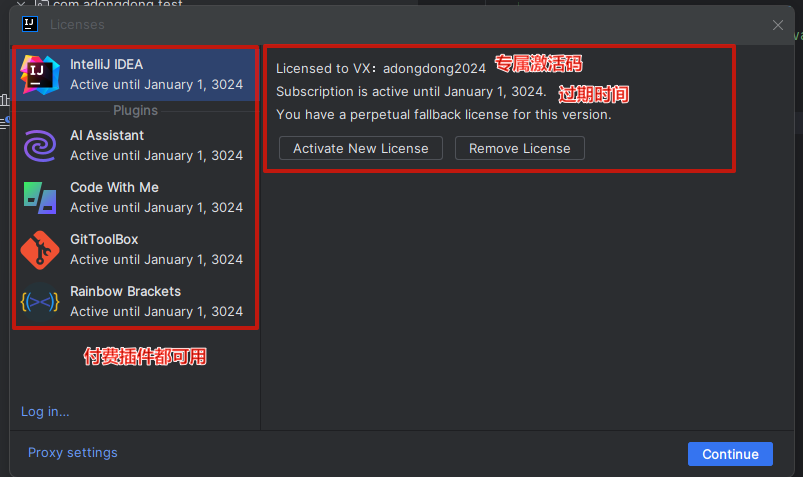Click the 'Licensed to VX: adongdong2024' text

tap(381, 69)
